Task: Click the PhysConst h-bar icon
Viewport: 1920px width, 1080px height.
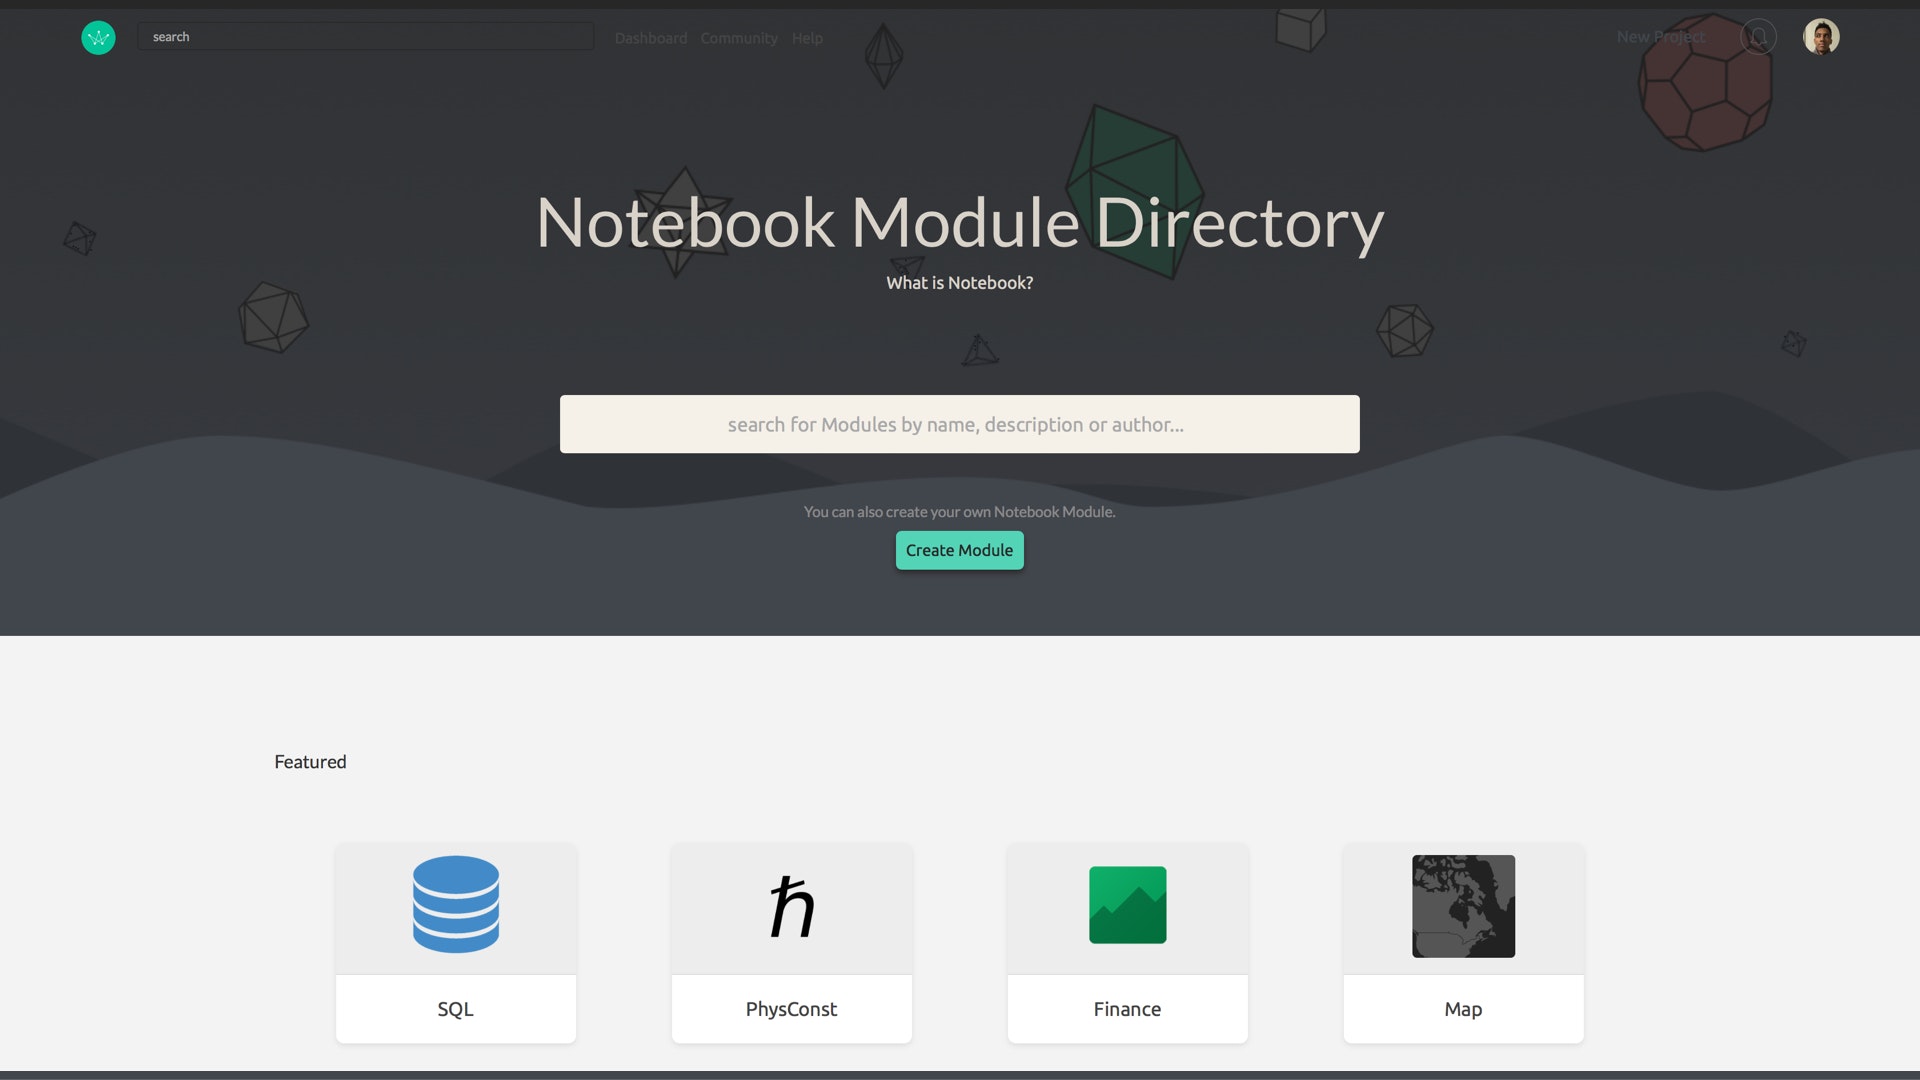Action: (x=792, y=906)
